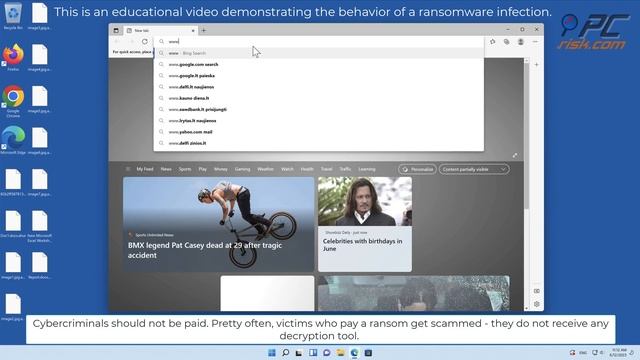Open the Watch feed tab
Screen dimensions: 640x360
287,169
